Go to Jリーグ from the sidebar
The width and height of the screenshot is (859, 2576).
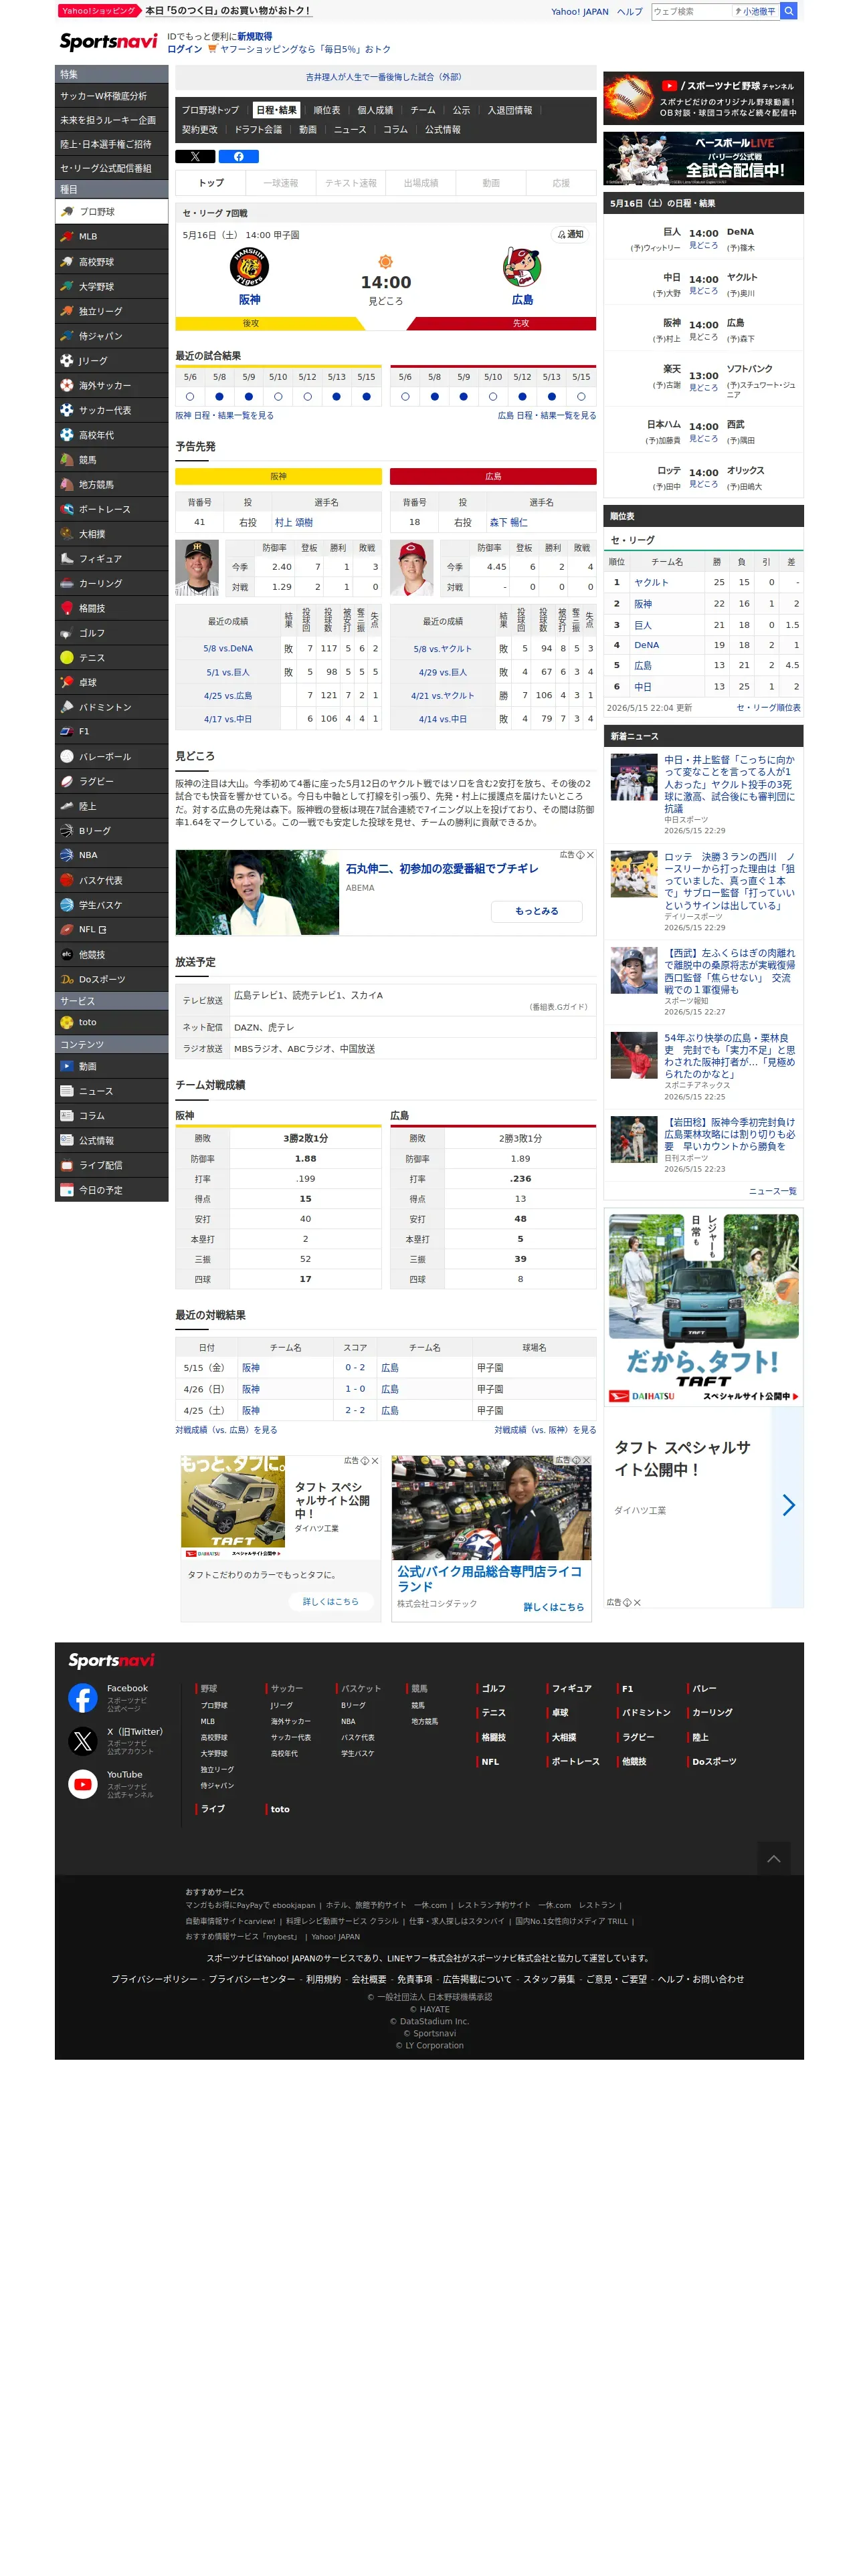(111, 361)
